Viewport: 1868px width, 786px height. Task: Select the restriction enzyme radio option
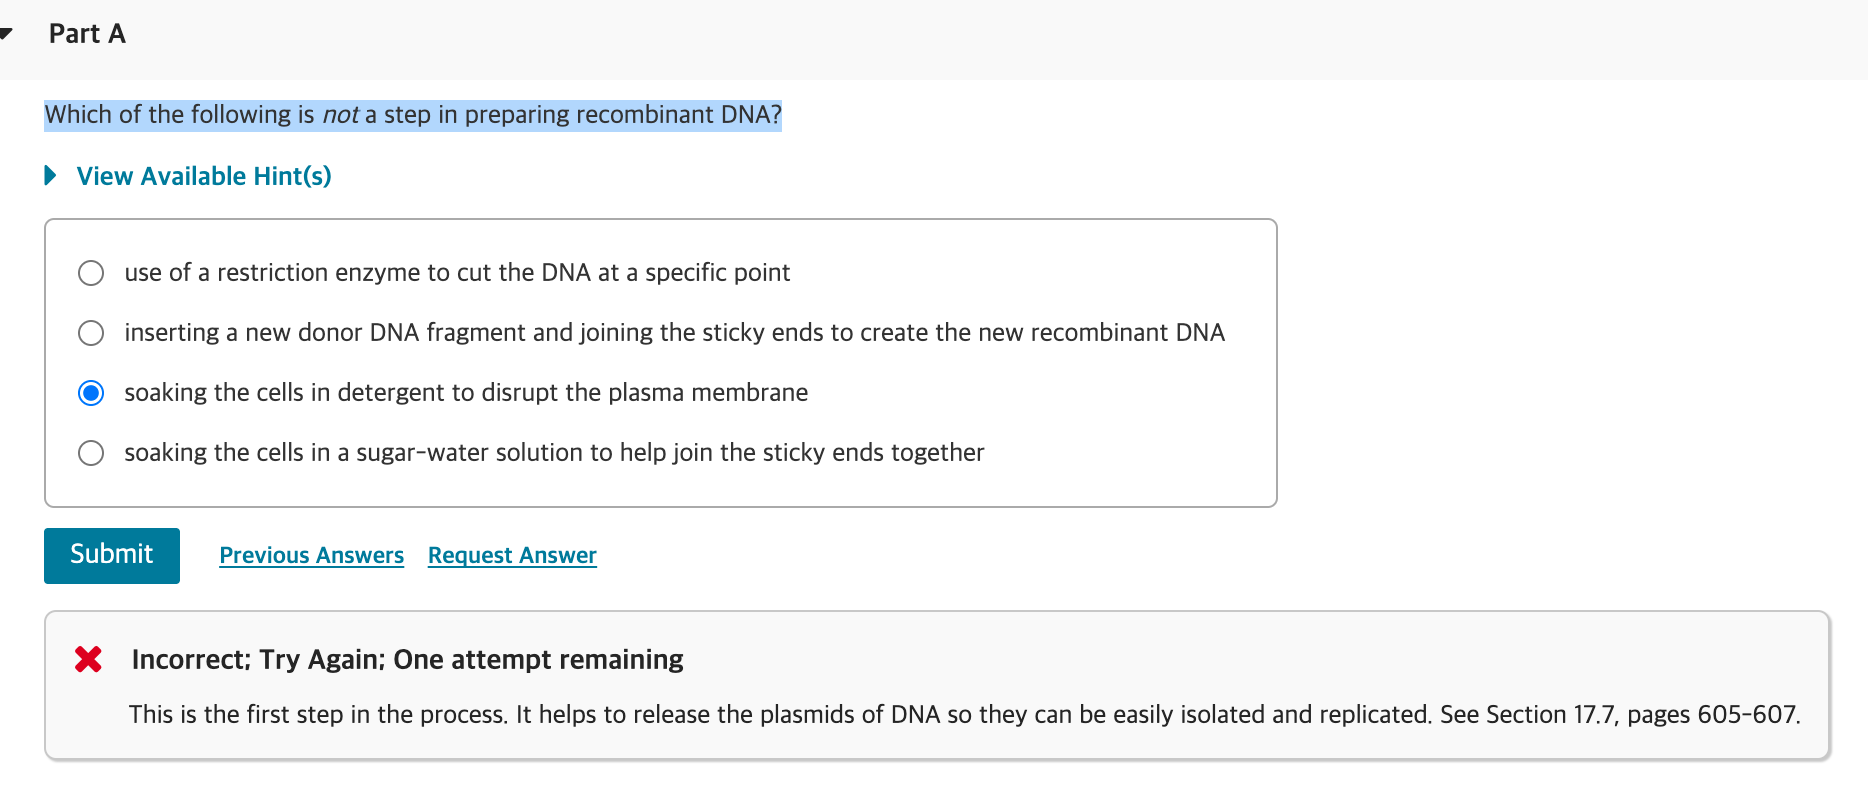click(x=91, y=273)
